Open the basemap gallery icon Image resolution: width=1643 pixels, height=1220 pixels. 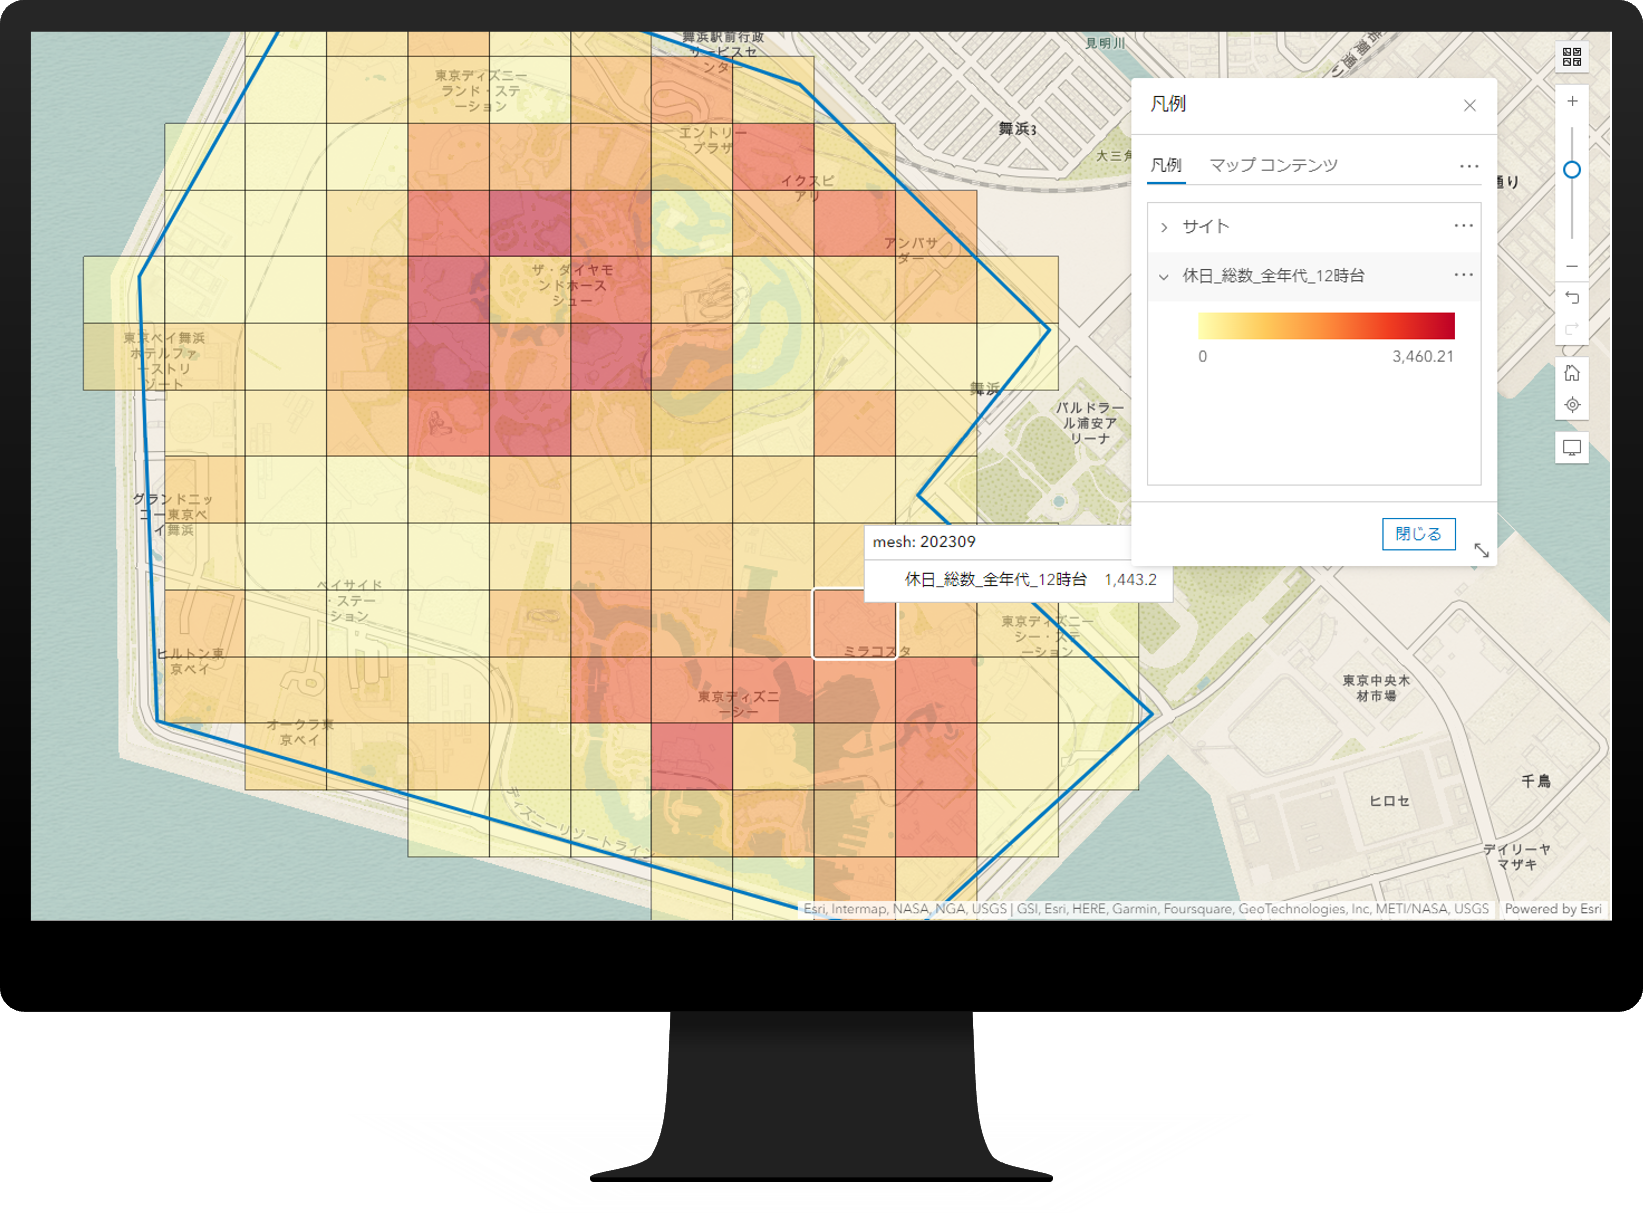pyautogui.click(x=1572, y=57)
